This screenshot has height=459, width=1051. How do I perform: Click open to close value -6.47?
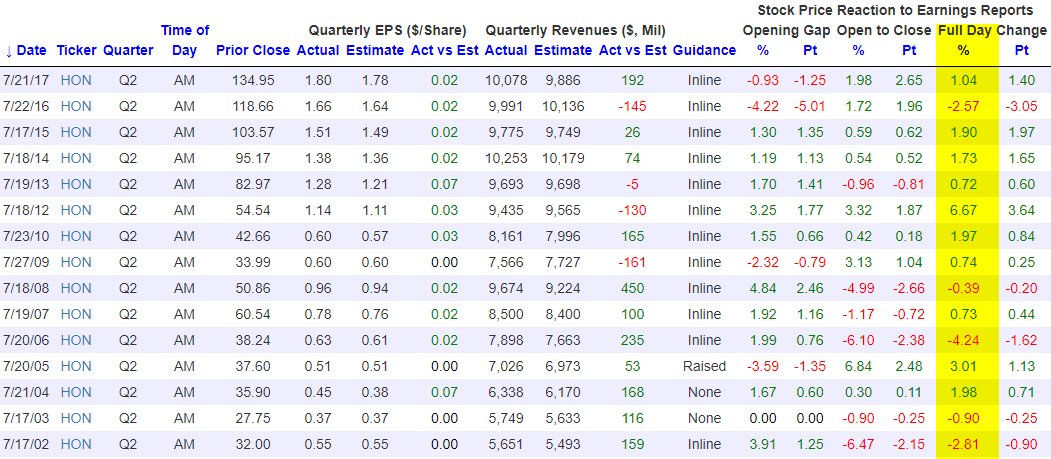coord(859,444)
